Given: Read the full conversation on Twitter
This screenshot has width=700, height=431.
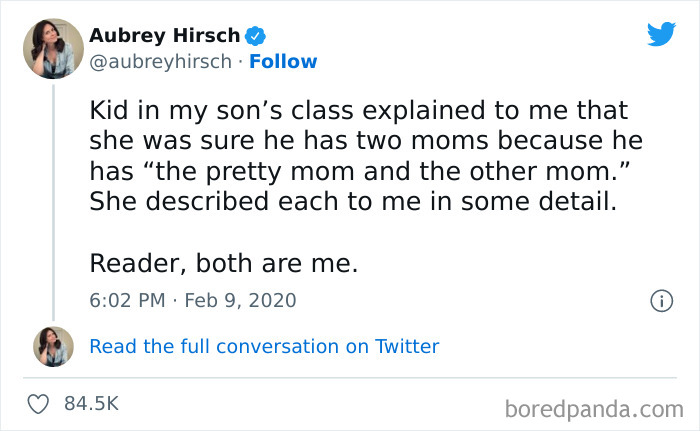Looking at the screenshot, I should [x=264, y=347].
